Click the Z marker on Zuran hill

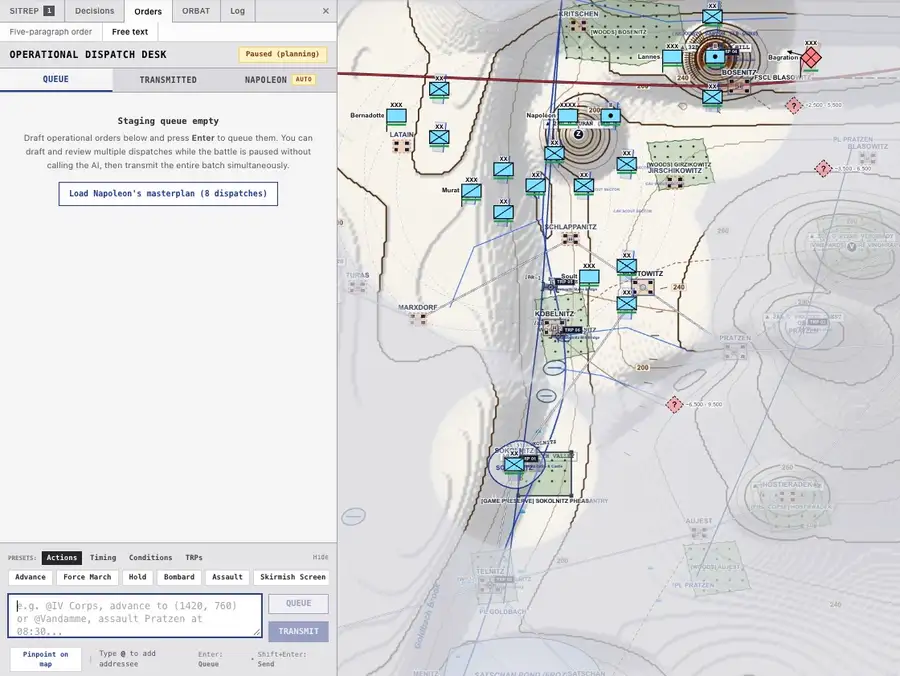[x=579, y=134]
